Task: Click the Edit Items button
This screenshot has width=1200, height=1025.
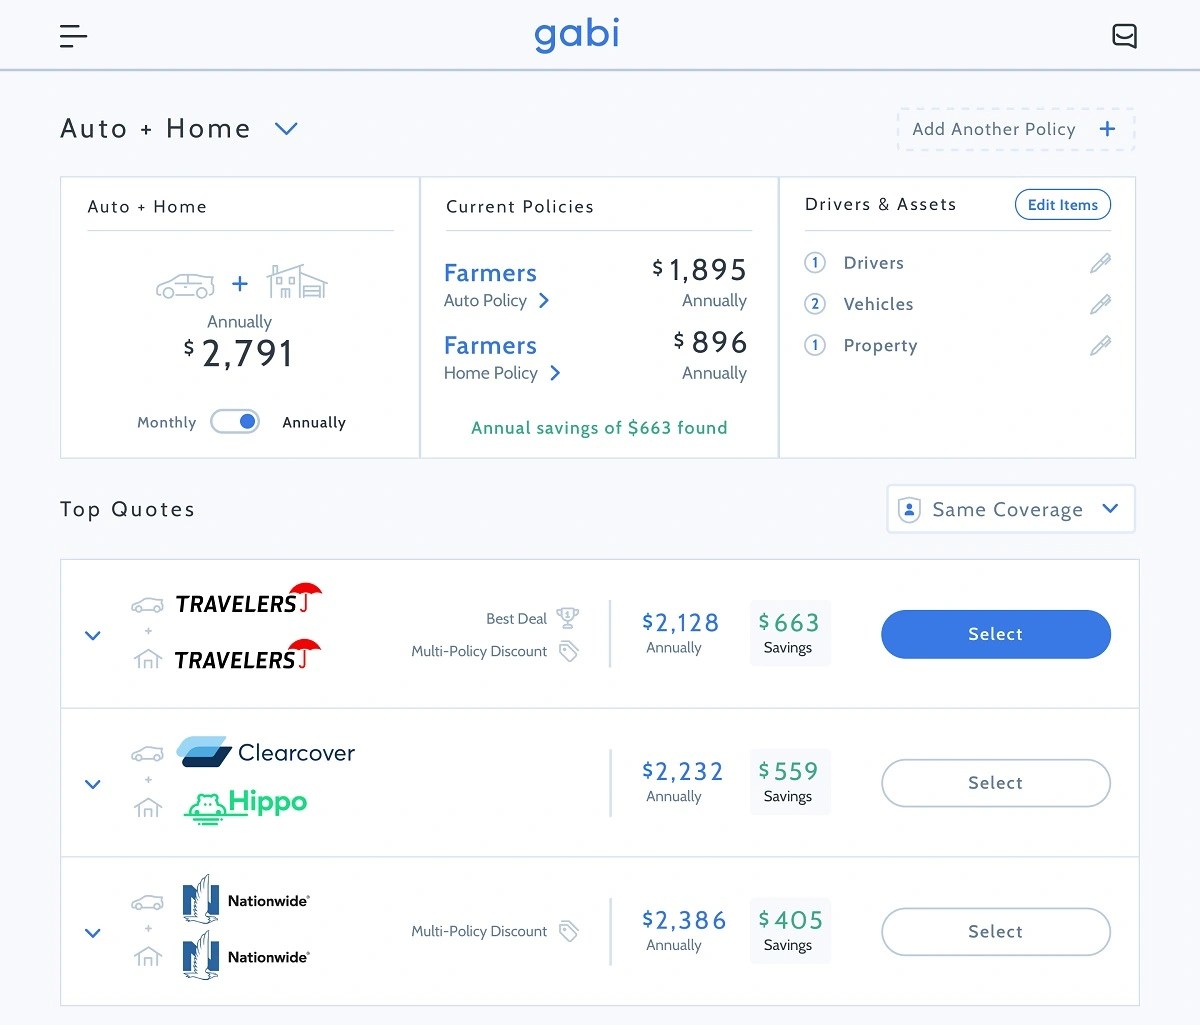Action: [x=1062, y=205]
